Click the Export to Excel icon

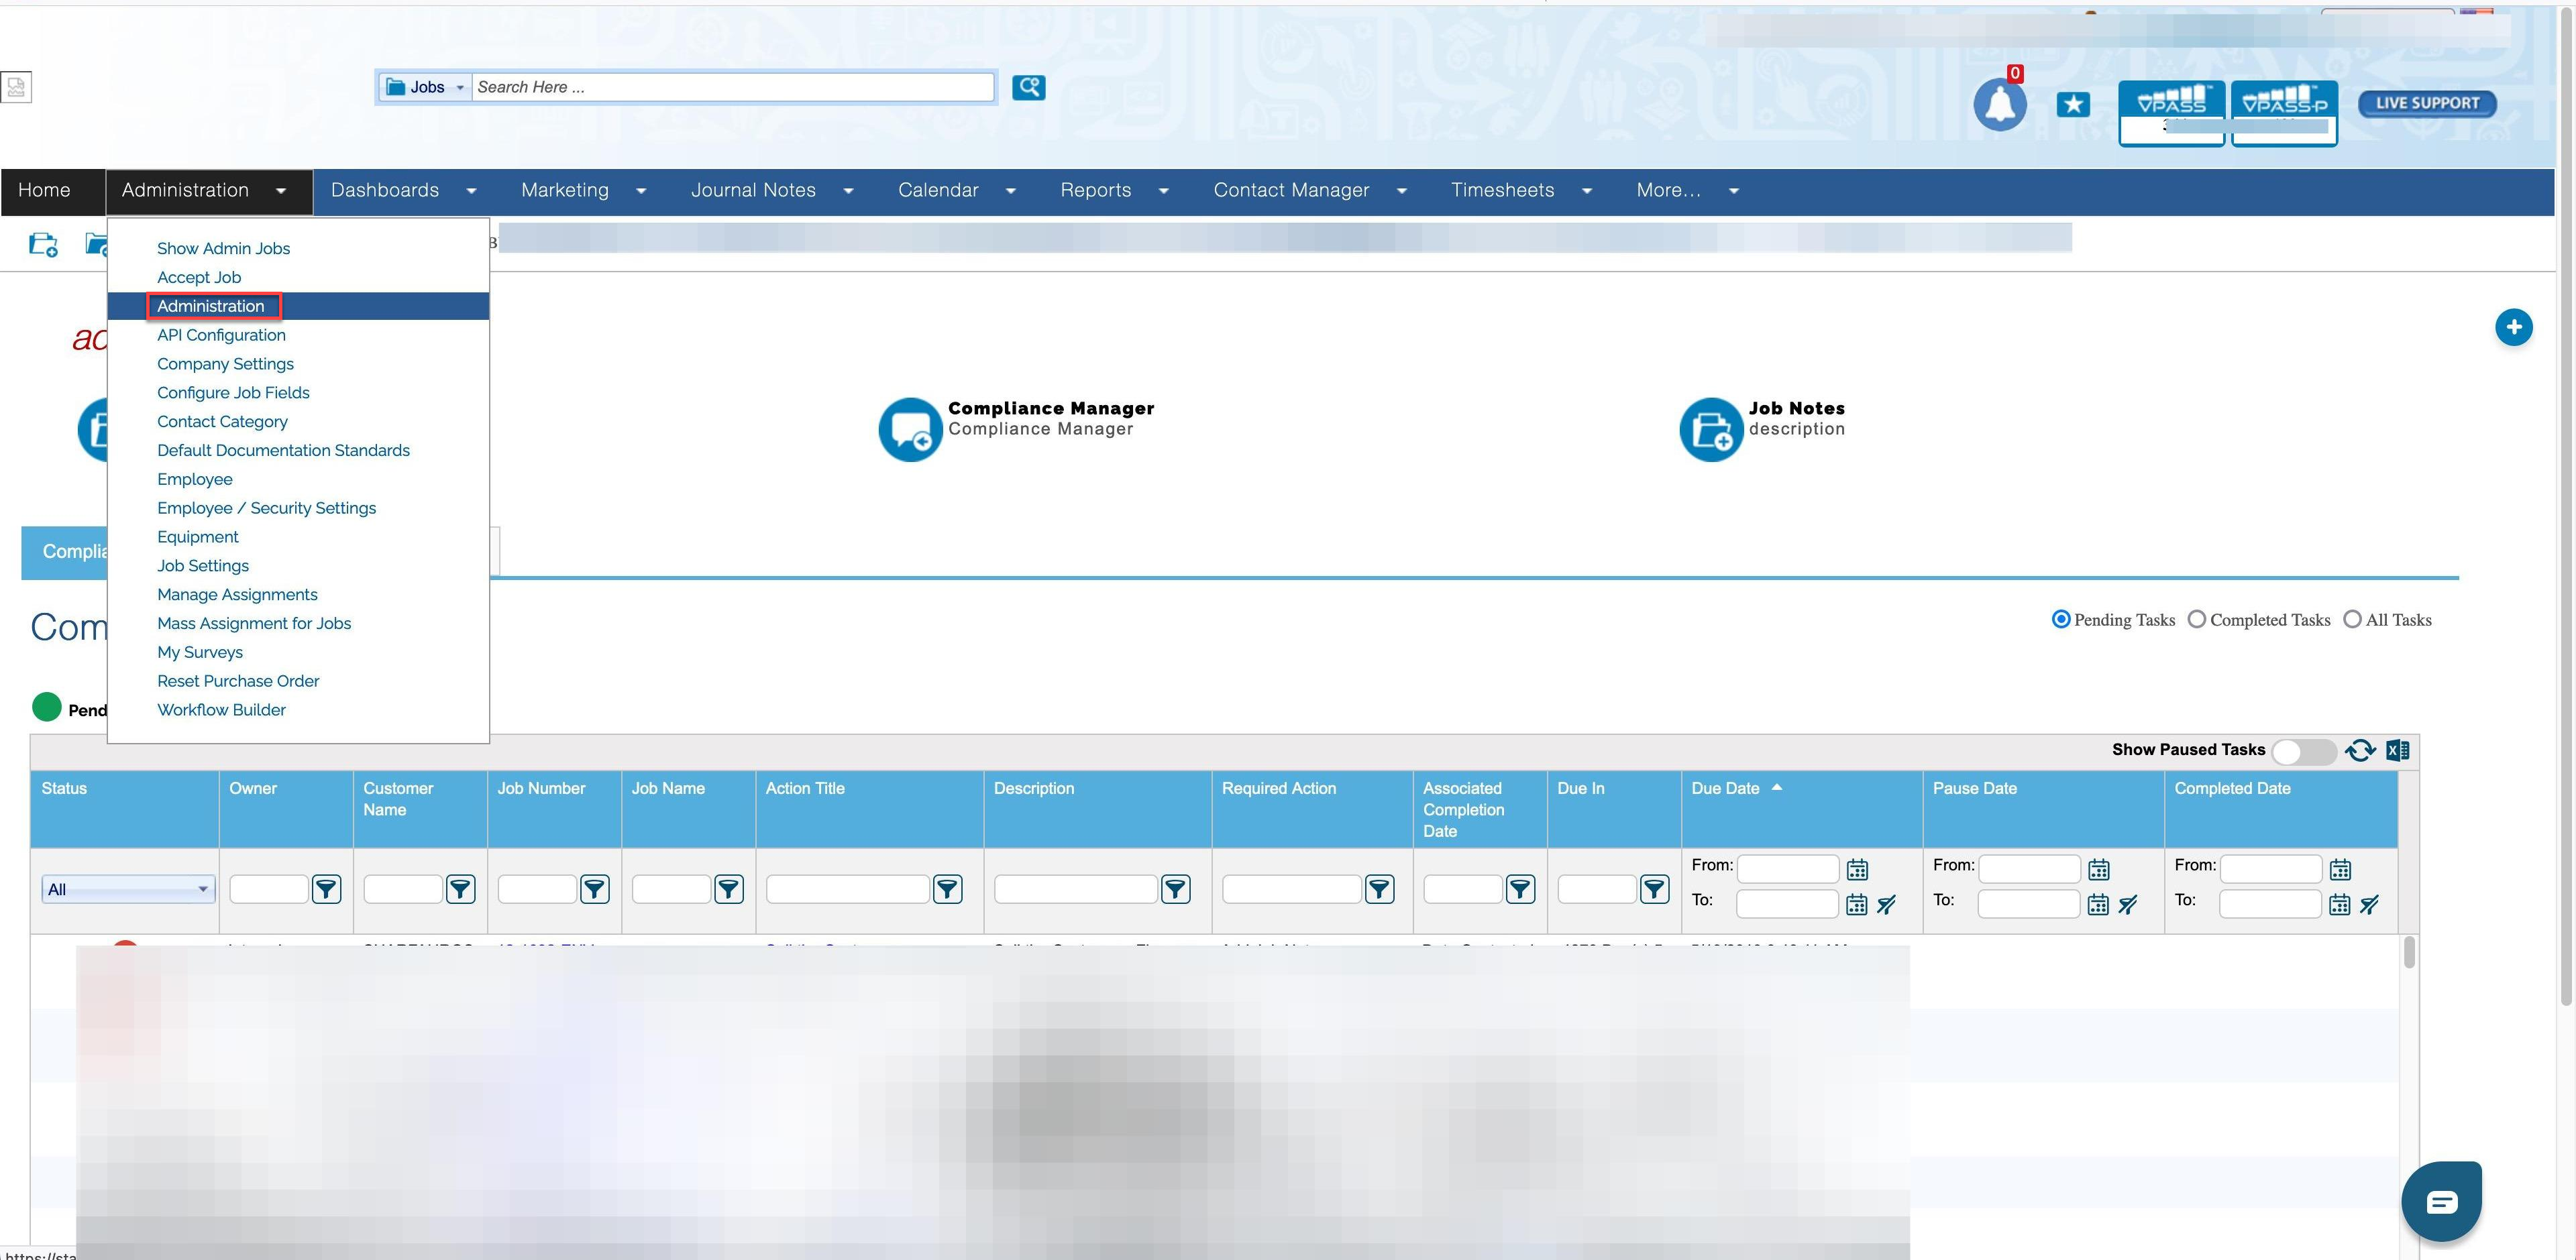click(2397, 750)
